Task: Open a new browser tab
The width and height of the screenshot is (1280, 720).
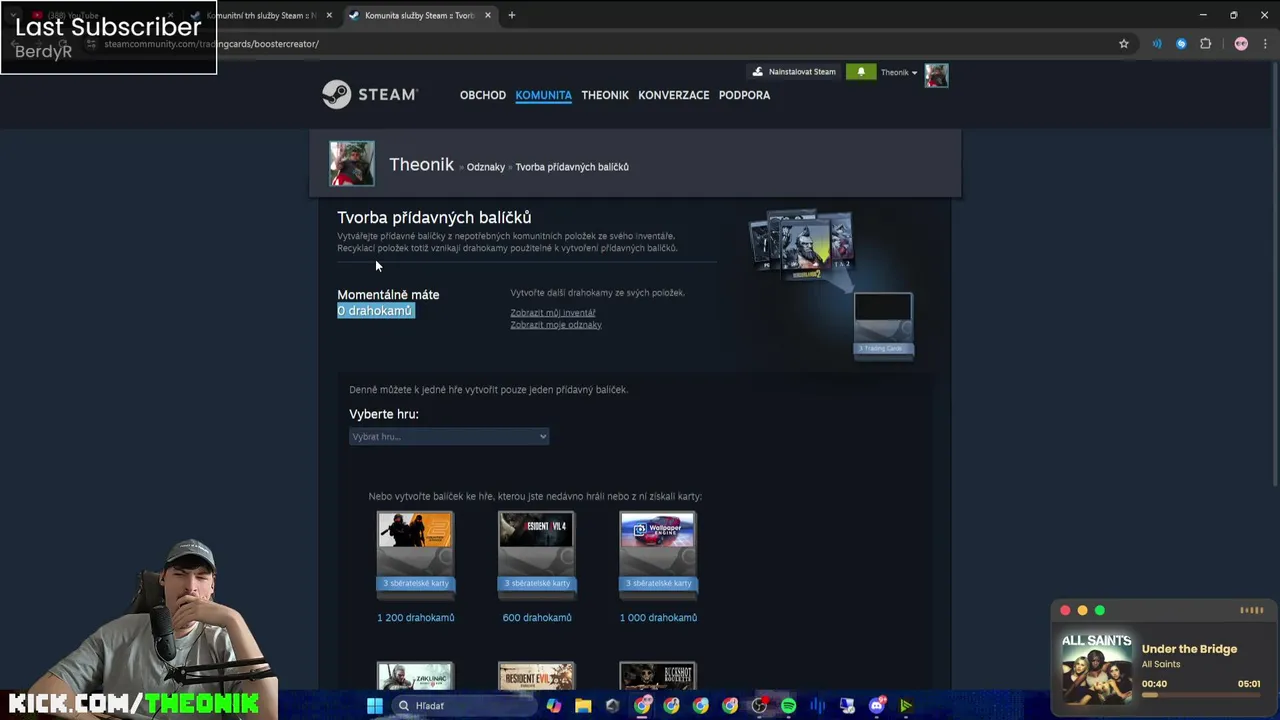Action: click(511, 15)
